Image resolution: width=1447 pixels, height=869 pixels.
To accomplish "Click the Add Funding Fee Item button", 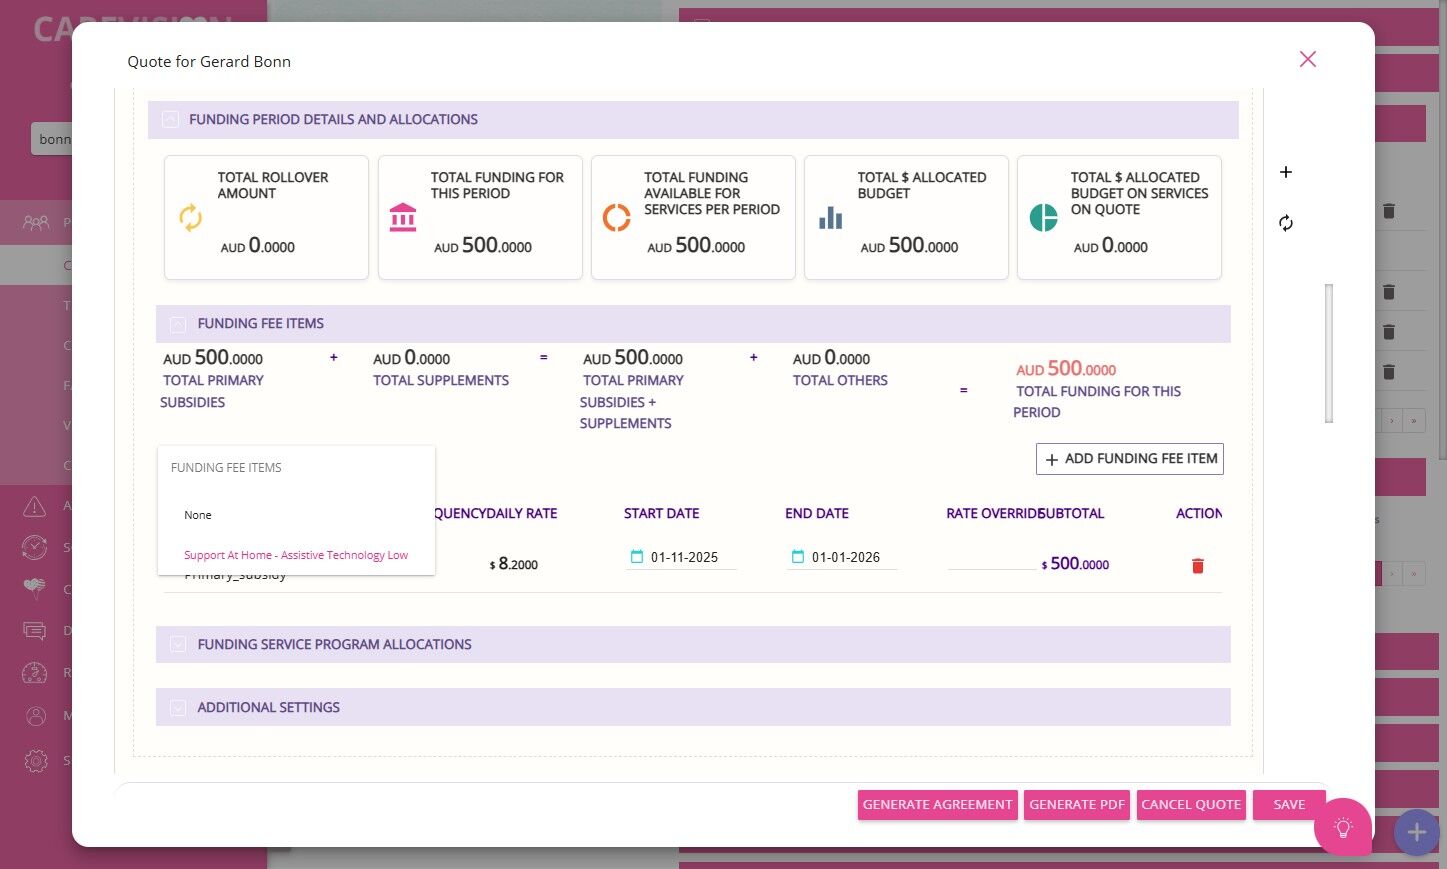I will [x=1130, y=459].
